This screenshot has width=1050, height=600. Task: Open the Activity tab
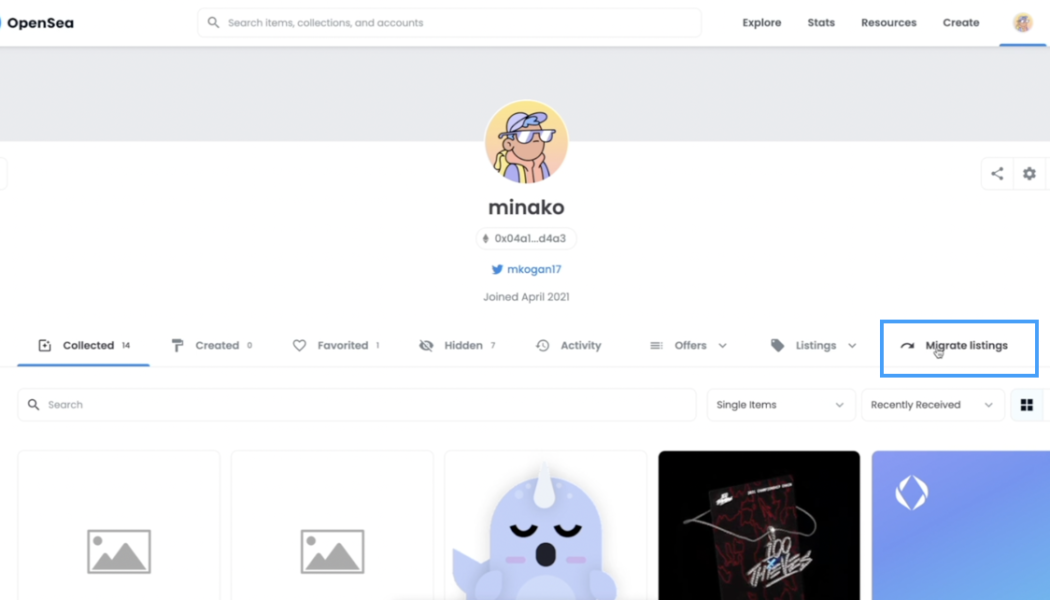point(569,346)
